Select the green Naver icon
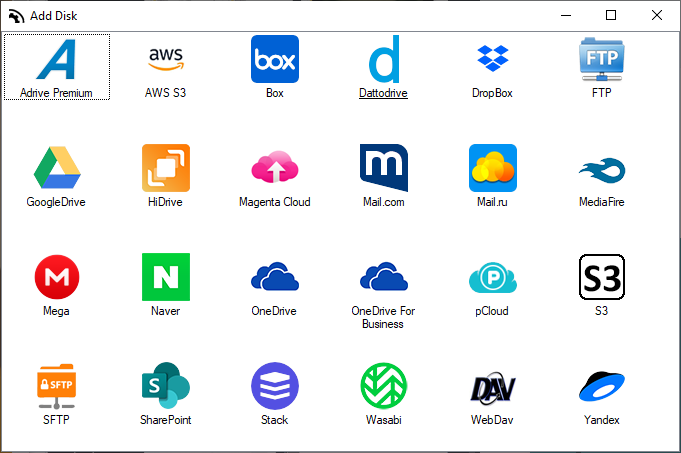This screenshot has width=681, height=453. [x=165, y=278]
